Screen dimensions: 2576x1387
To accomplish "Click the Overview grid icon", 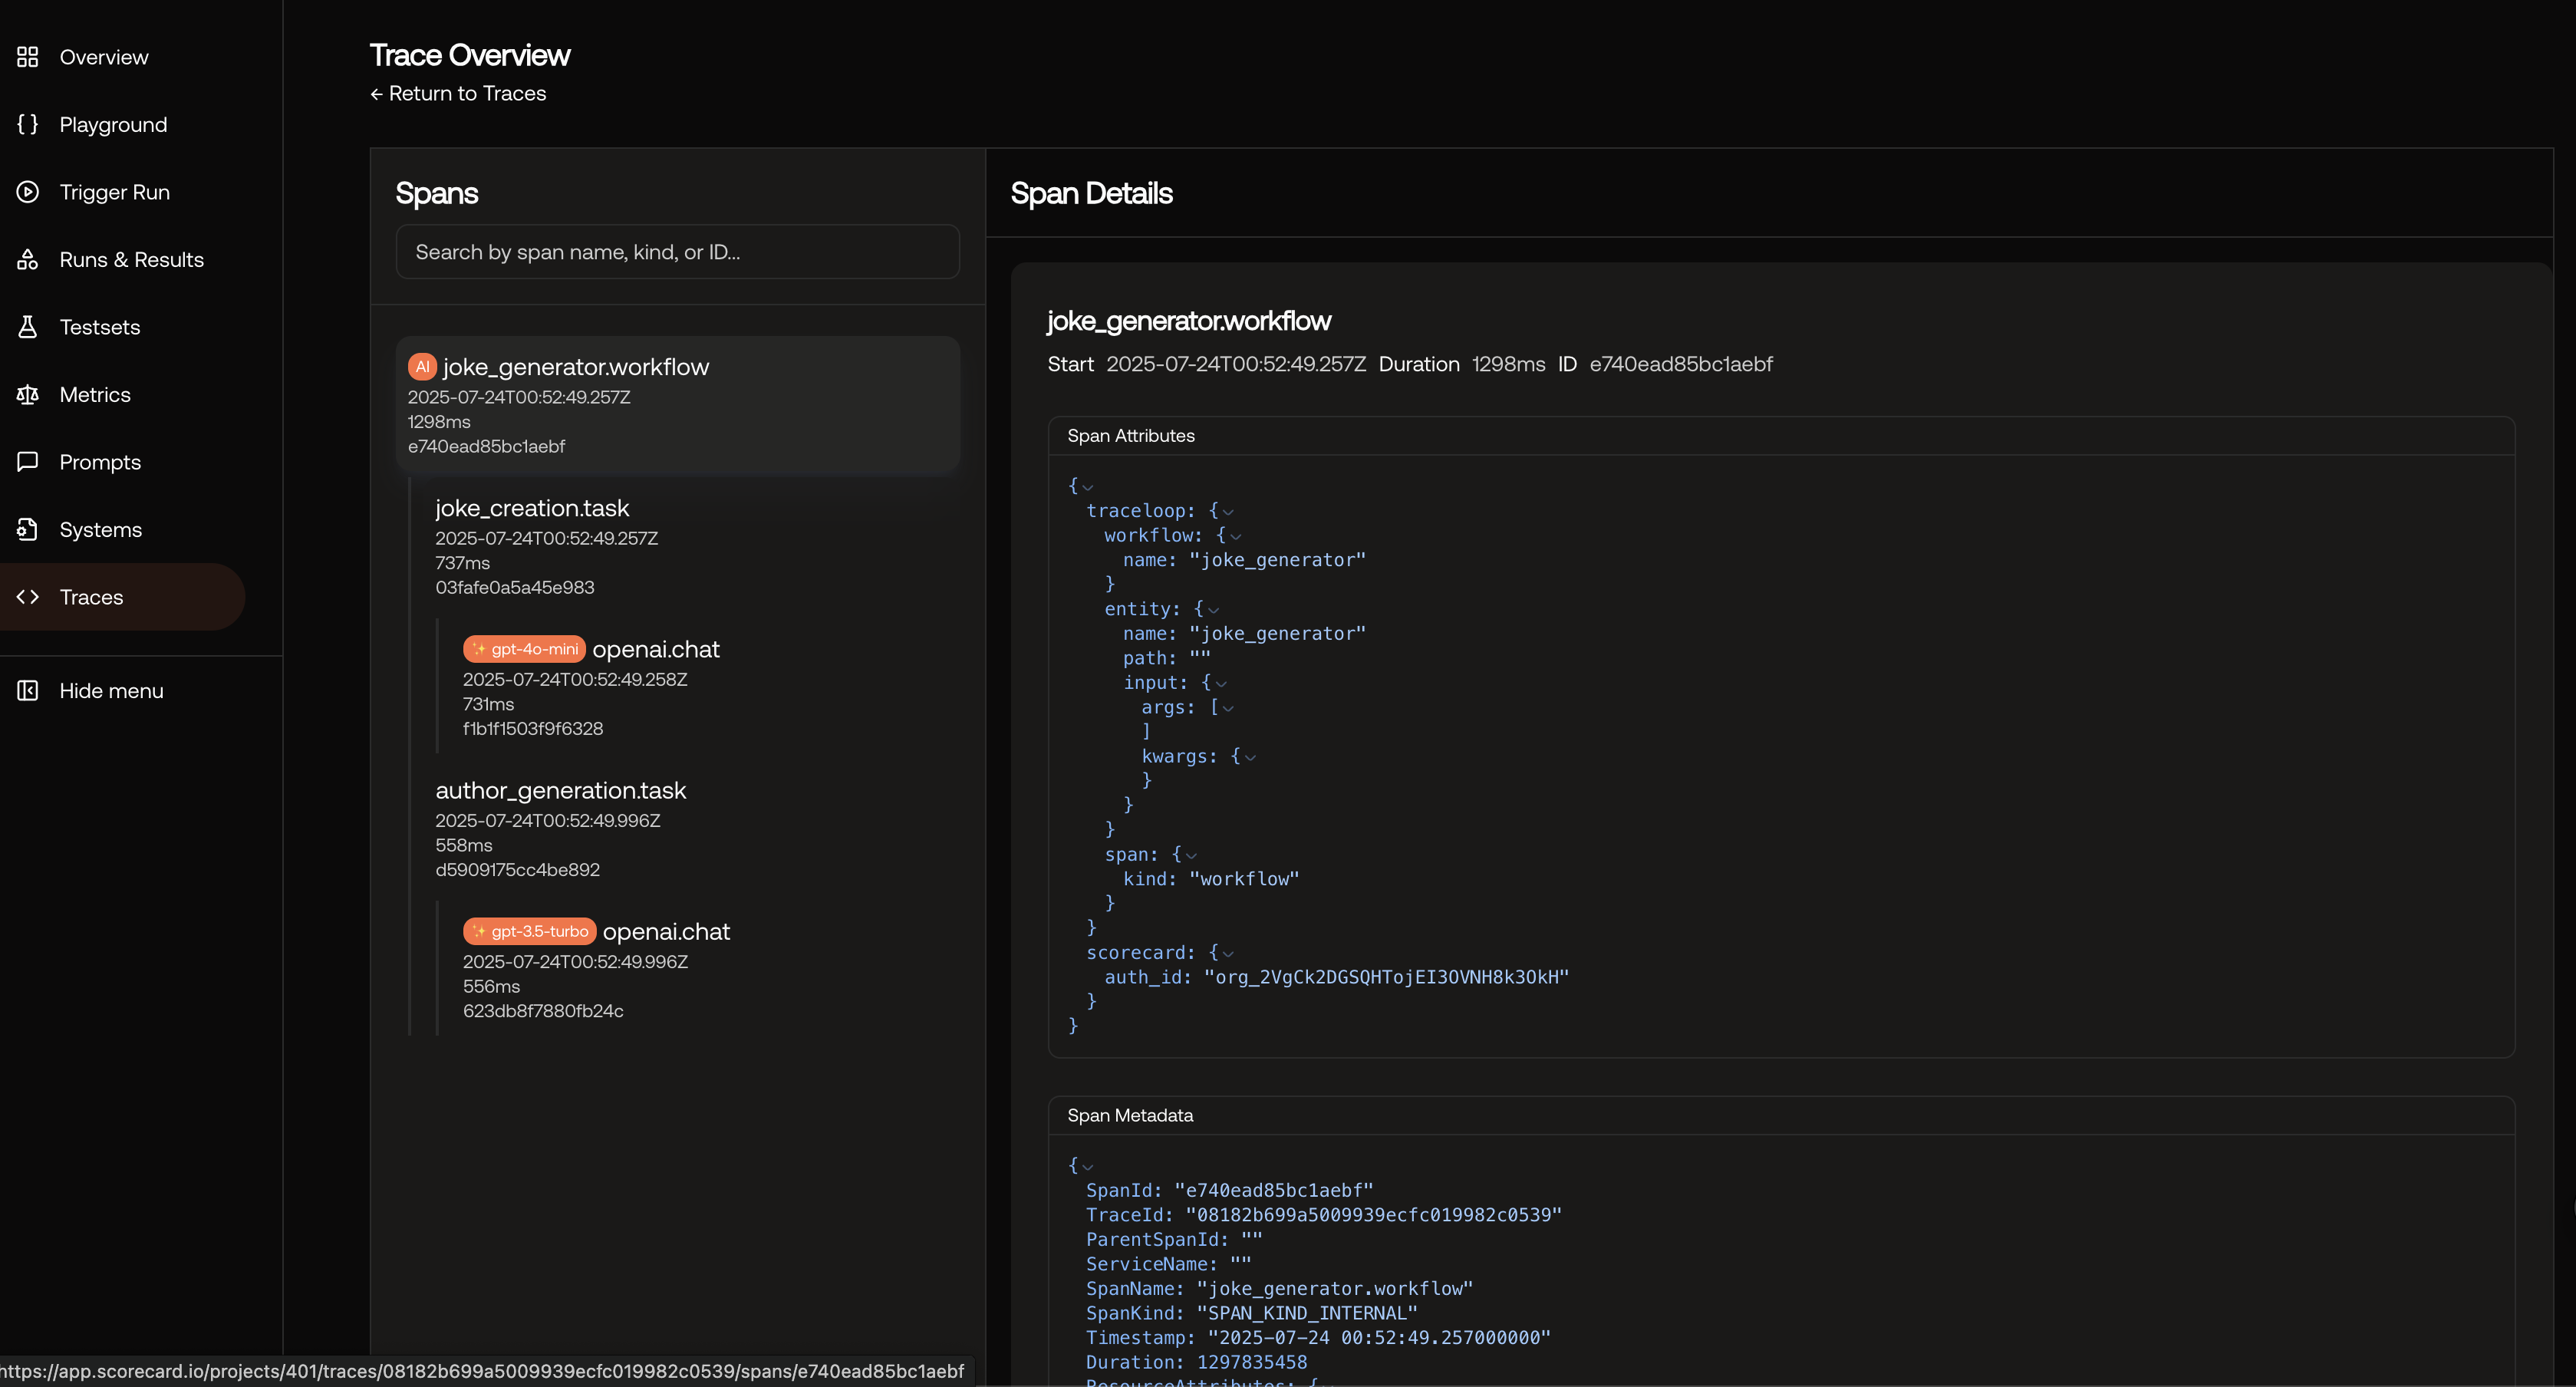I will pos(28,57).
